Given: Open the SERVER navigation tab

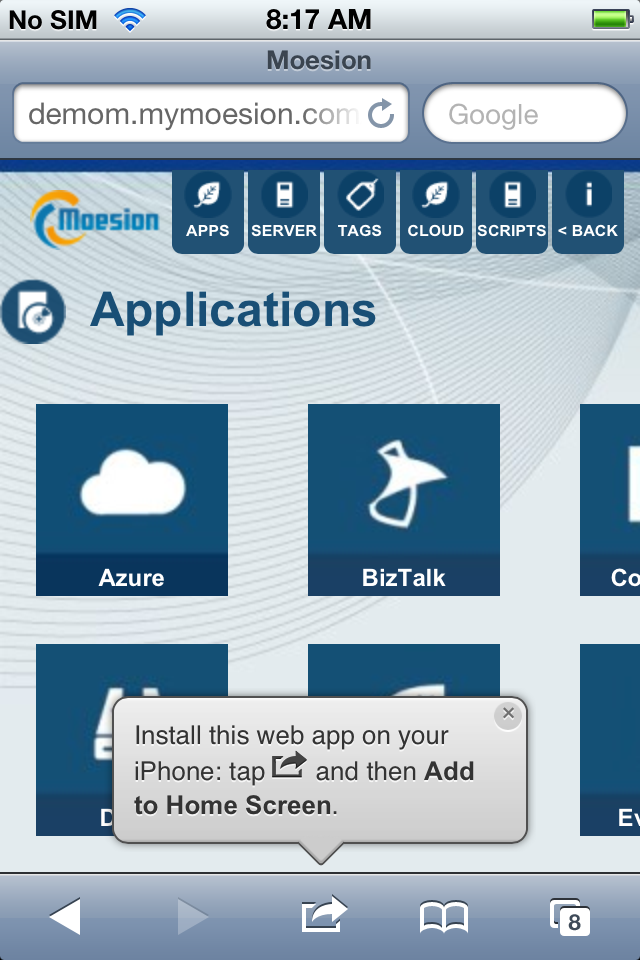Looking at the screenshot, I should 284,212.
